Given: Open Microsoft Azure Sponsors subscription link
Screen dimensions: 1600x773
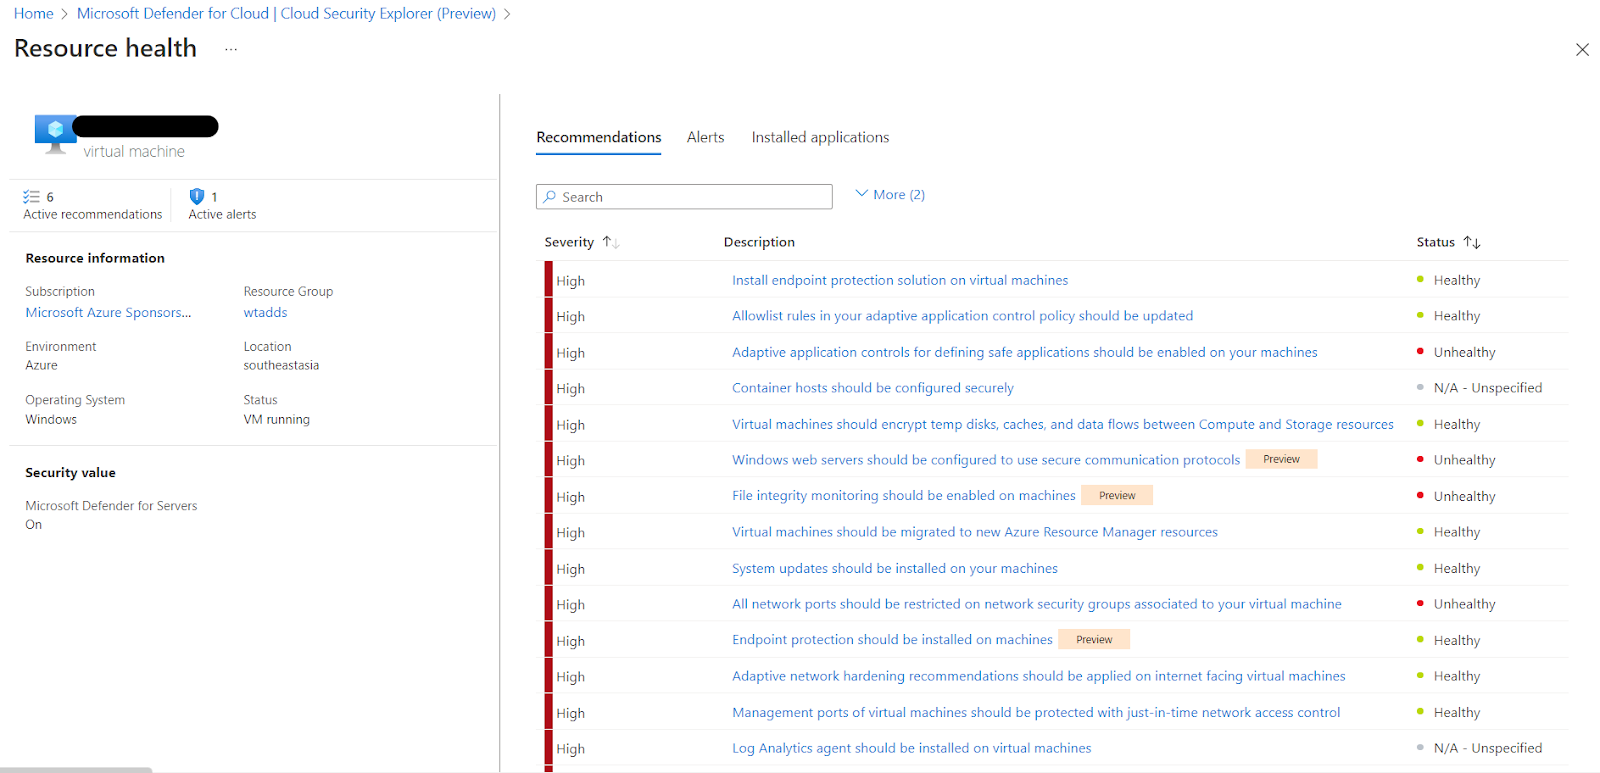Looking at the screenshot, I should tap(108, 312).
